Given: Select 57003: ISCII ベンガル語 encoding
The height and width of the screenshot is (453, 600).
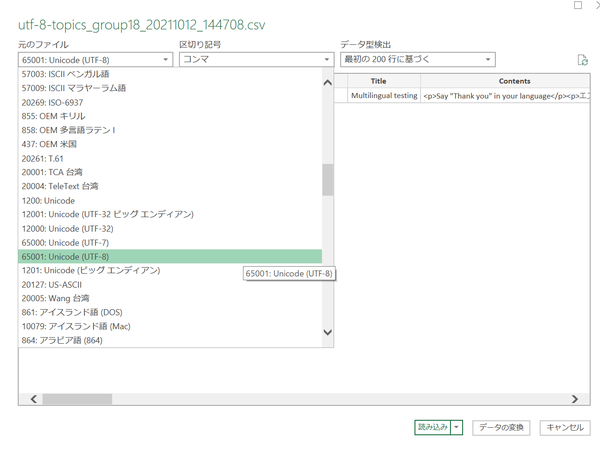Looking at the screenshot, I should pos(170,74).
